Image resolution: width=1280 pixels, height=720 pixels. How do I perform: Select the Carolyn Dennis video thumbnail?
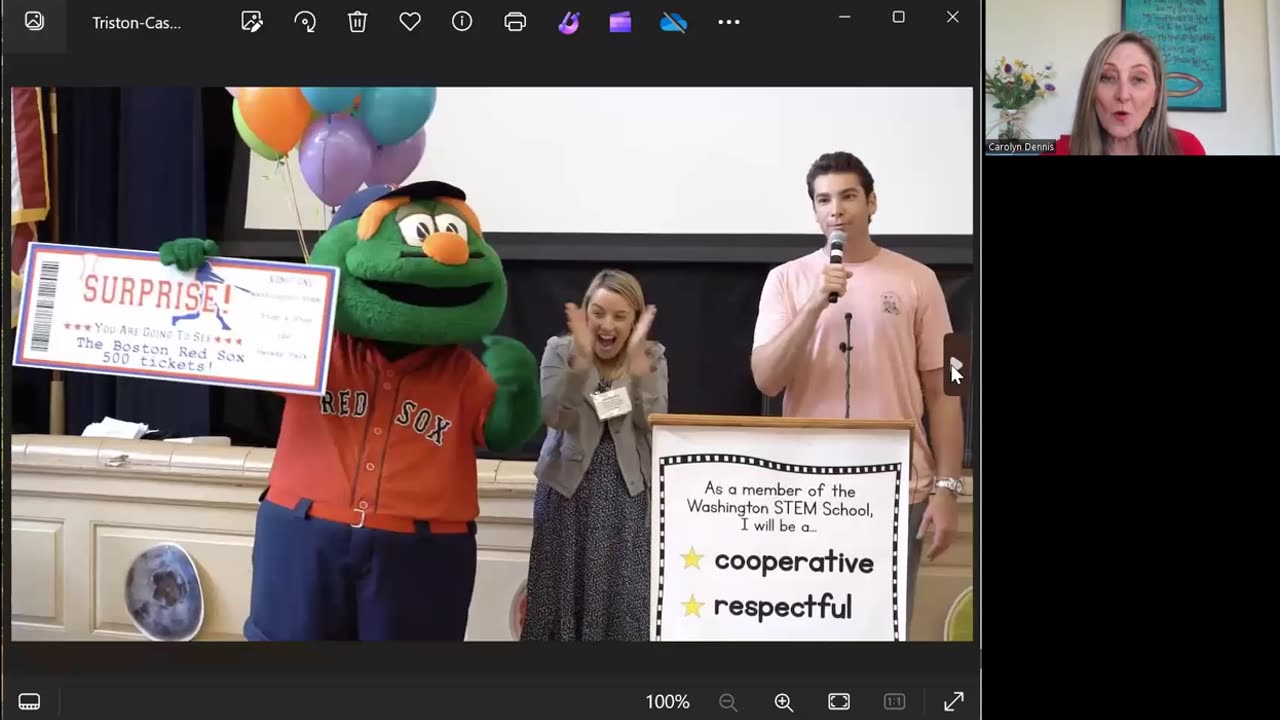(1131, 77)
